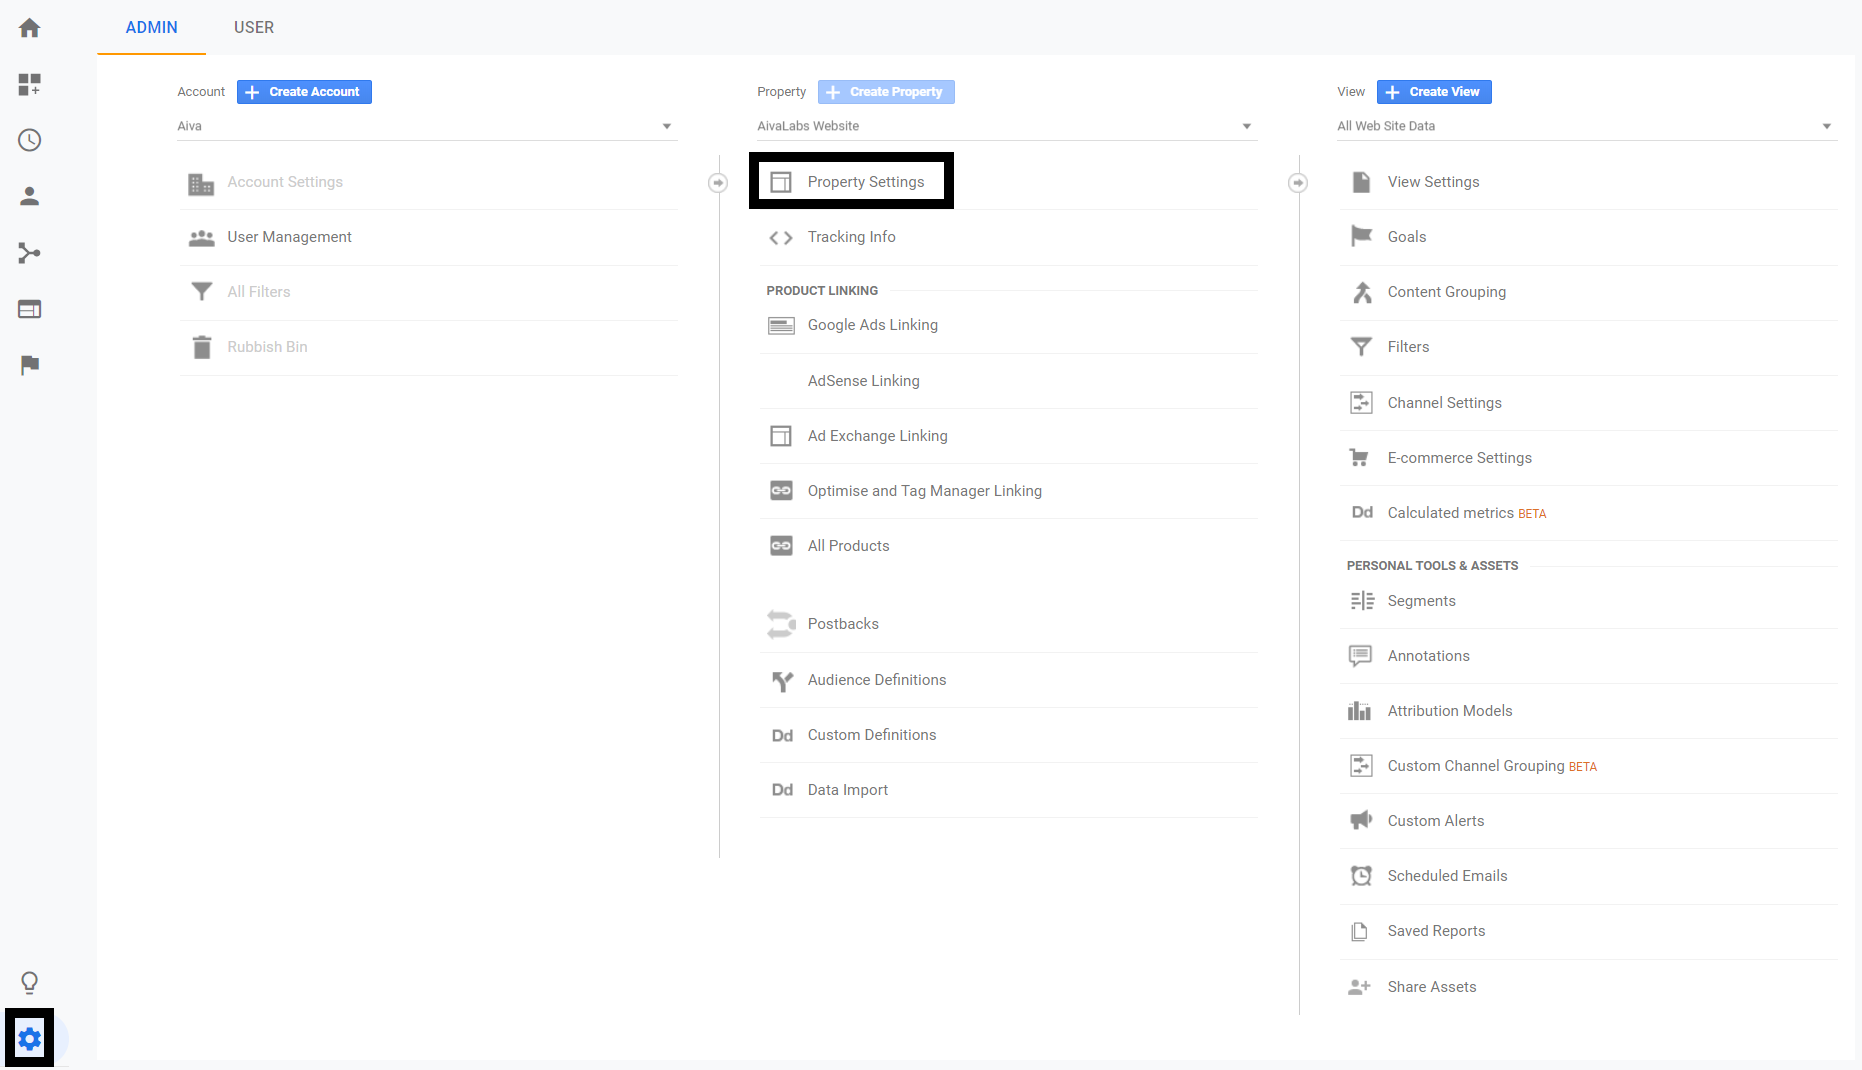Click the Create View button
This screenshot has height=1070, width=1862.
pos(1434,91)
